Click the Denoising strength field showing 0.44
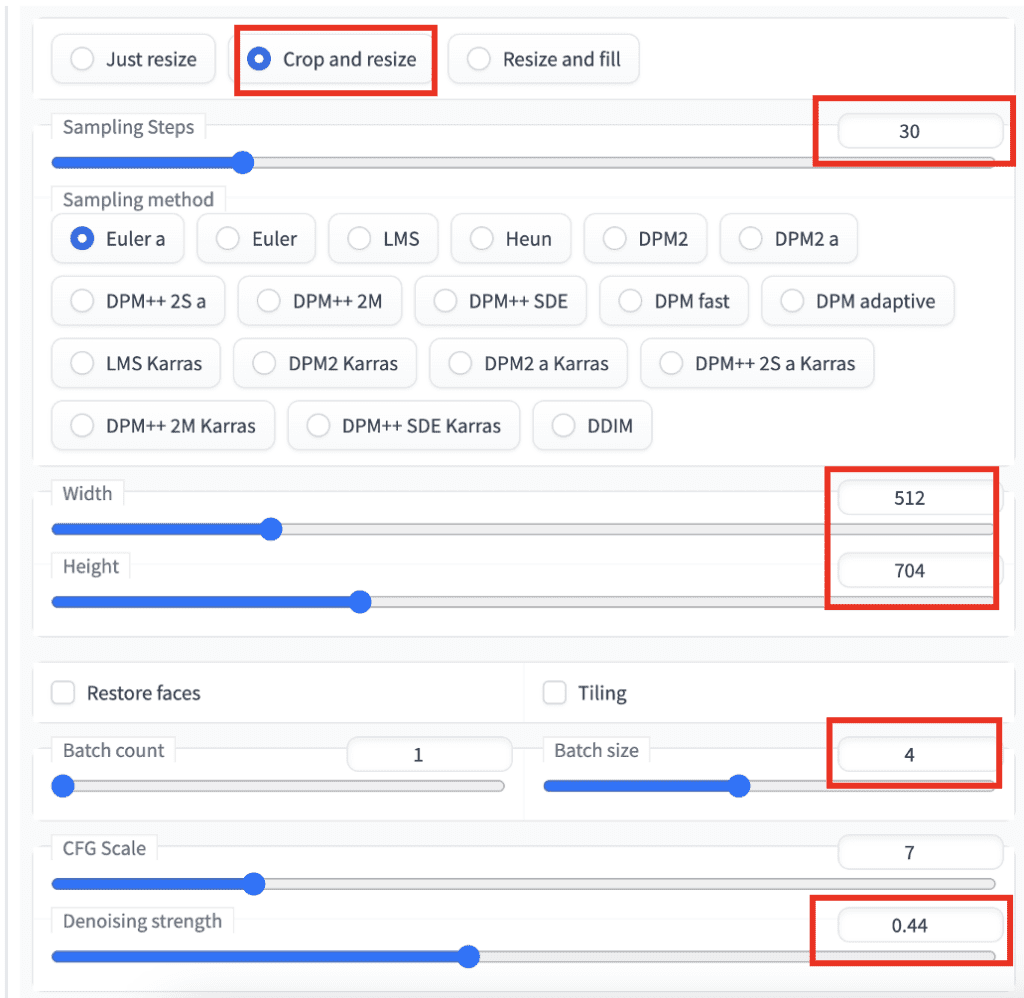This screenshot has width=1024, height=998. [x=920, y=925]
